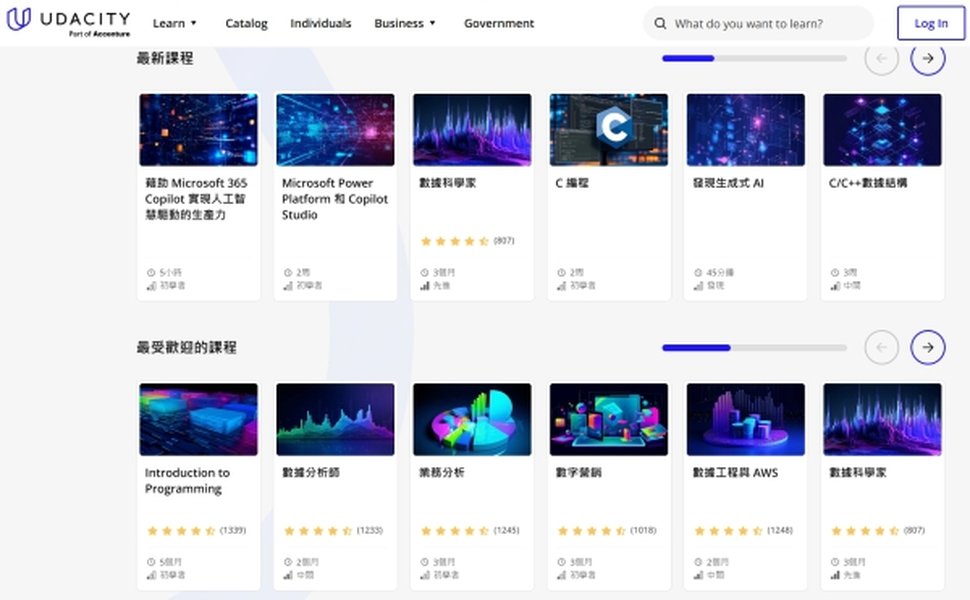
Task: Open Microsoft Power Platform 和 Copilot Studio title
Action: tap(335, 199)
